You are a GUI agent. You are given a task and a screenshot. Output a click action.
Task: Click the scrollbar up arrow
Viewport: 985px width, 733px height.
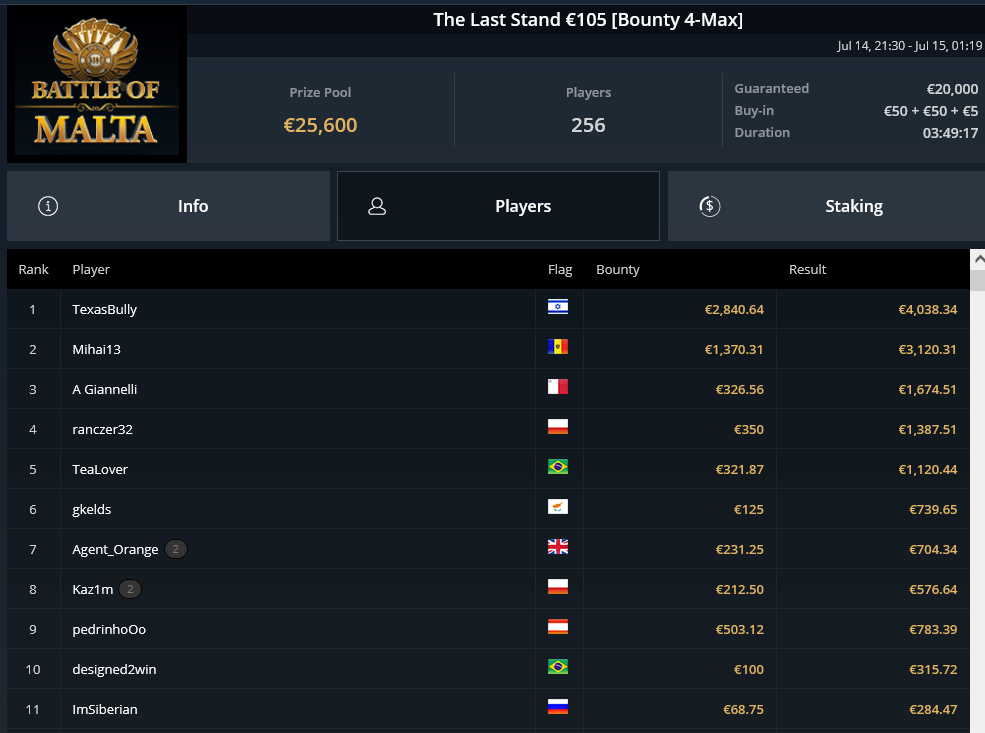pyautogui.click(x=978, y=259)
